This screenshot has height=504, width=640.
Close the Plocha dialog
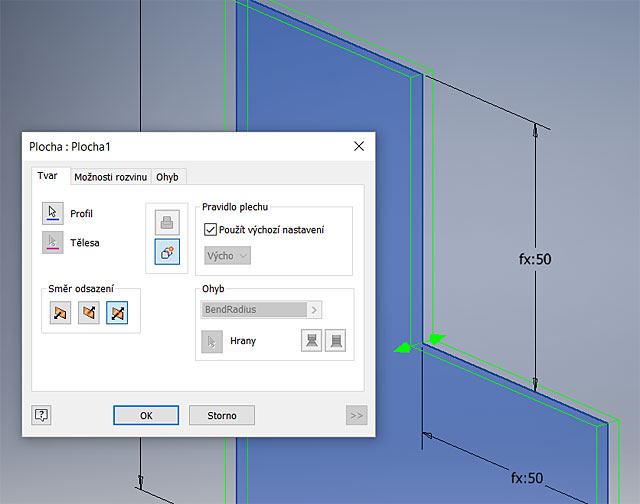359,146
